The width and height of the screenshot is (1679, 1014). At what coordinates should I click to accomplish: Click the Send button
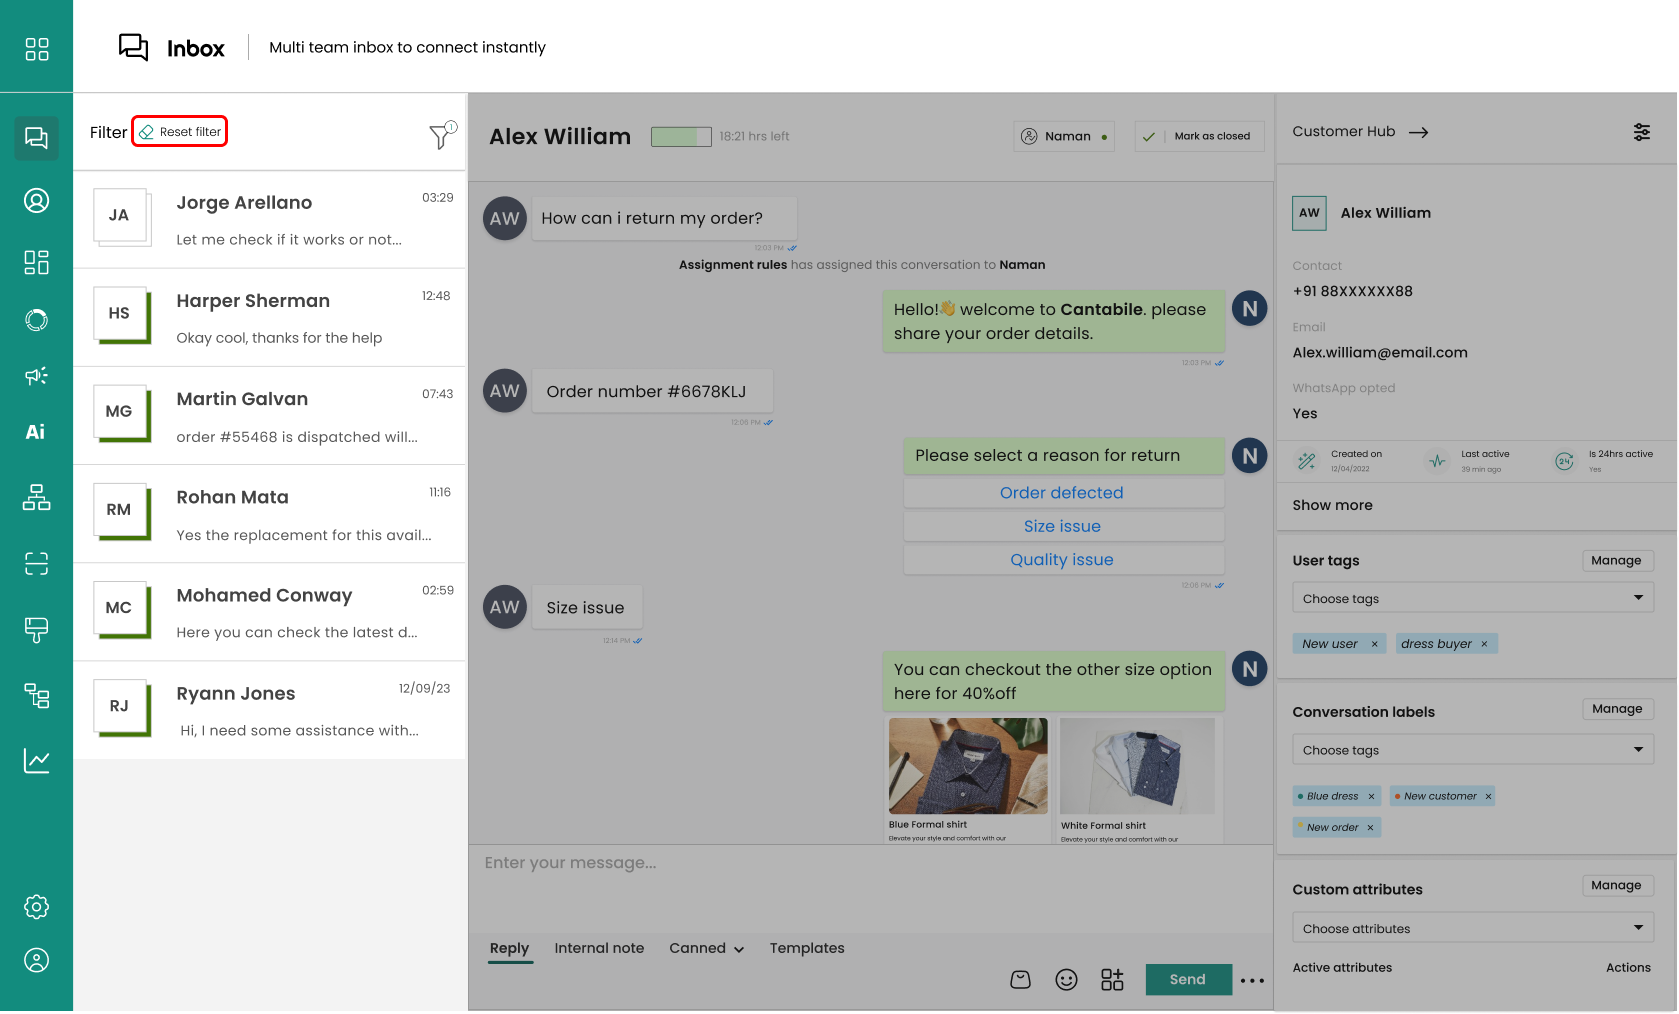pos(1187,980)
